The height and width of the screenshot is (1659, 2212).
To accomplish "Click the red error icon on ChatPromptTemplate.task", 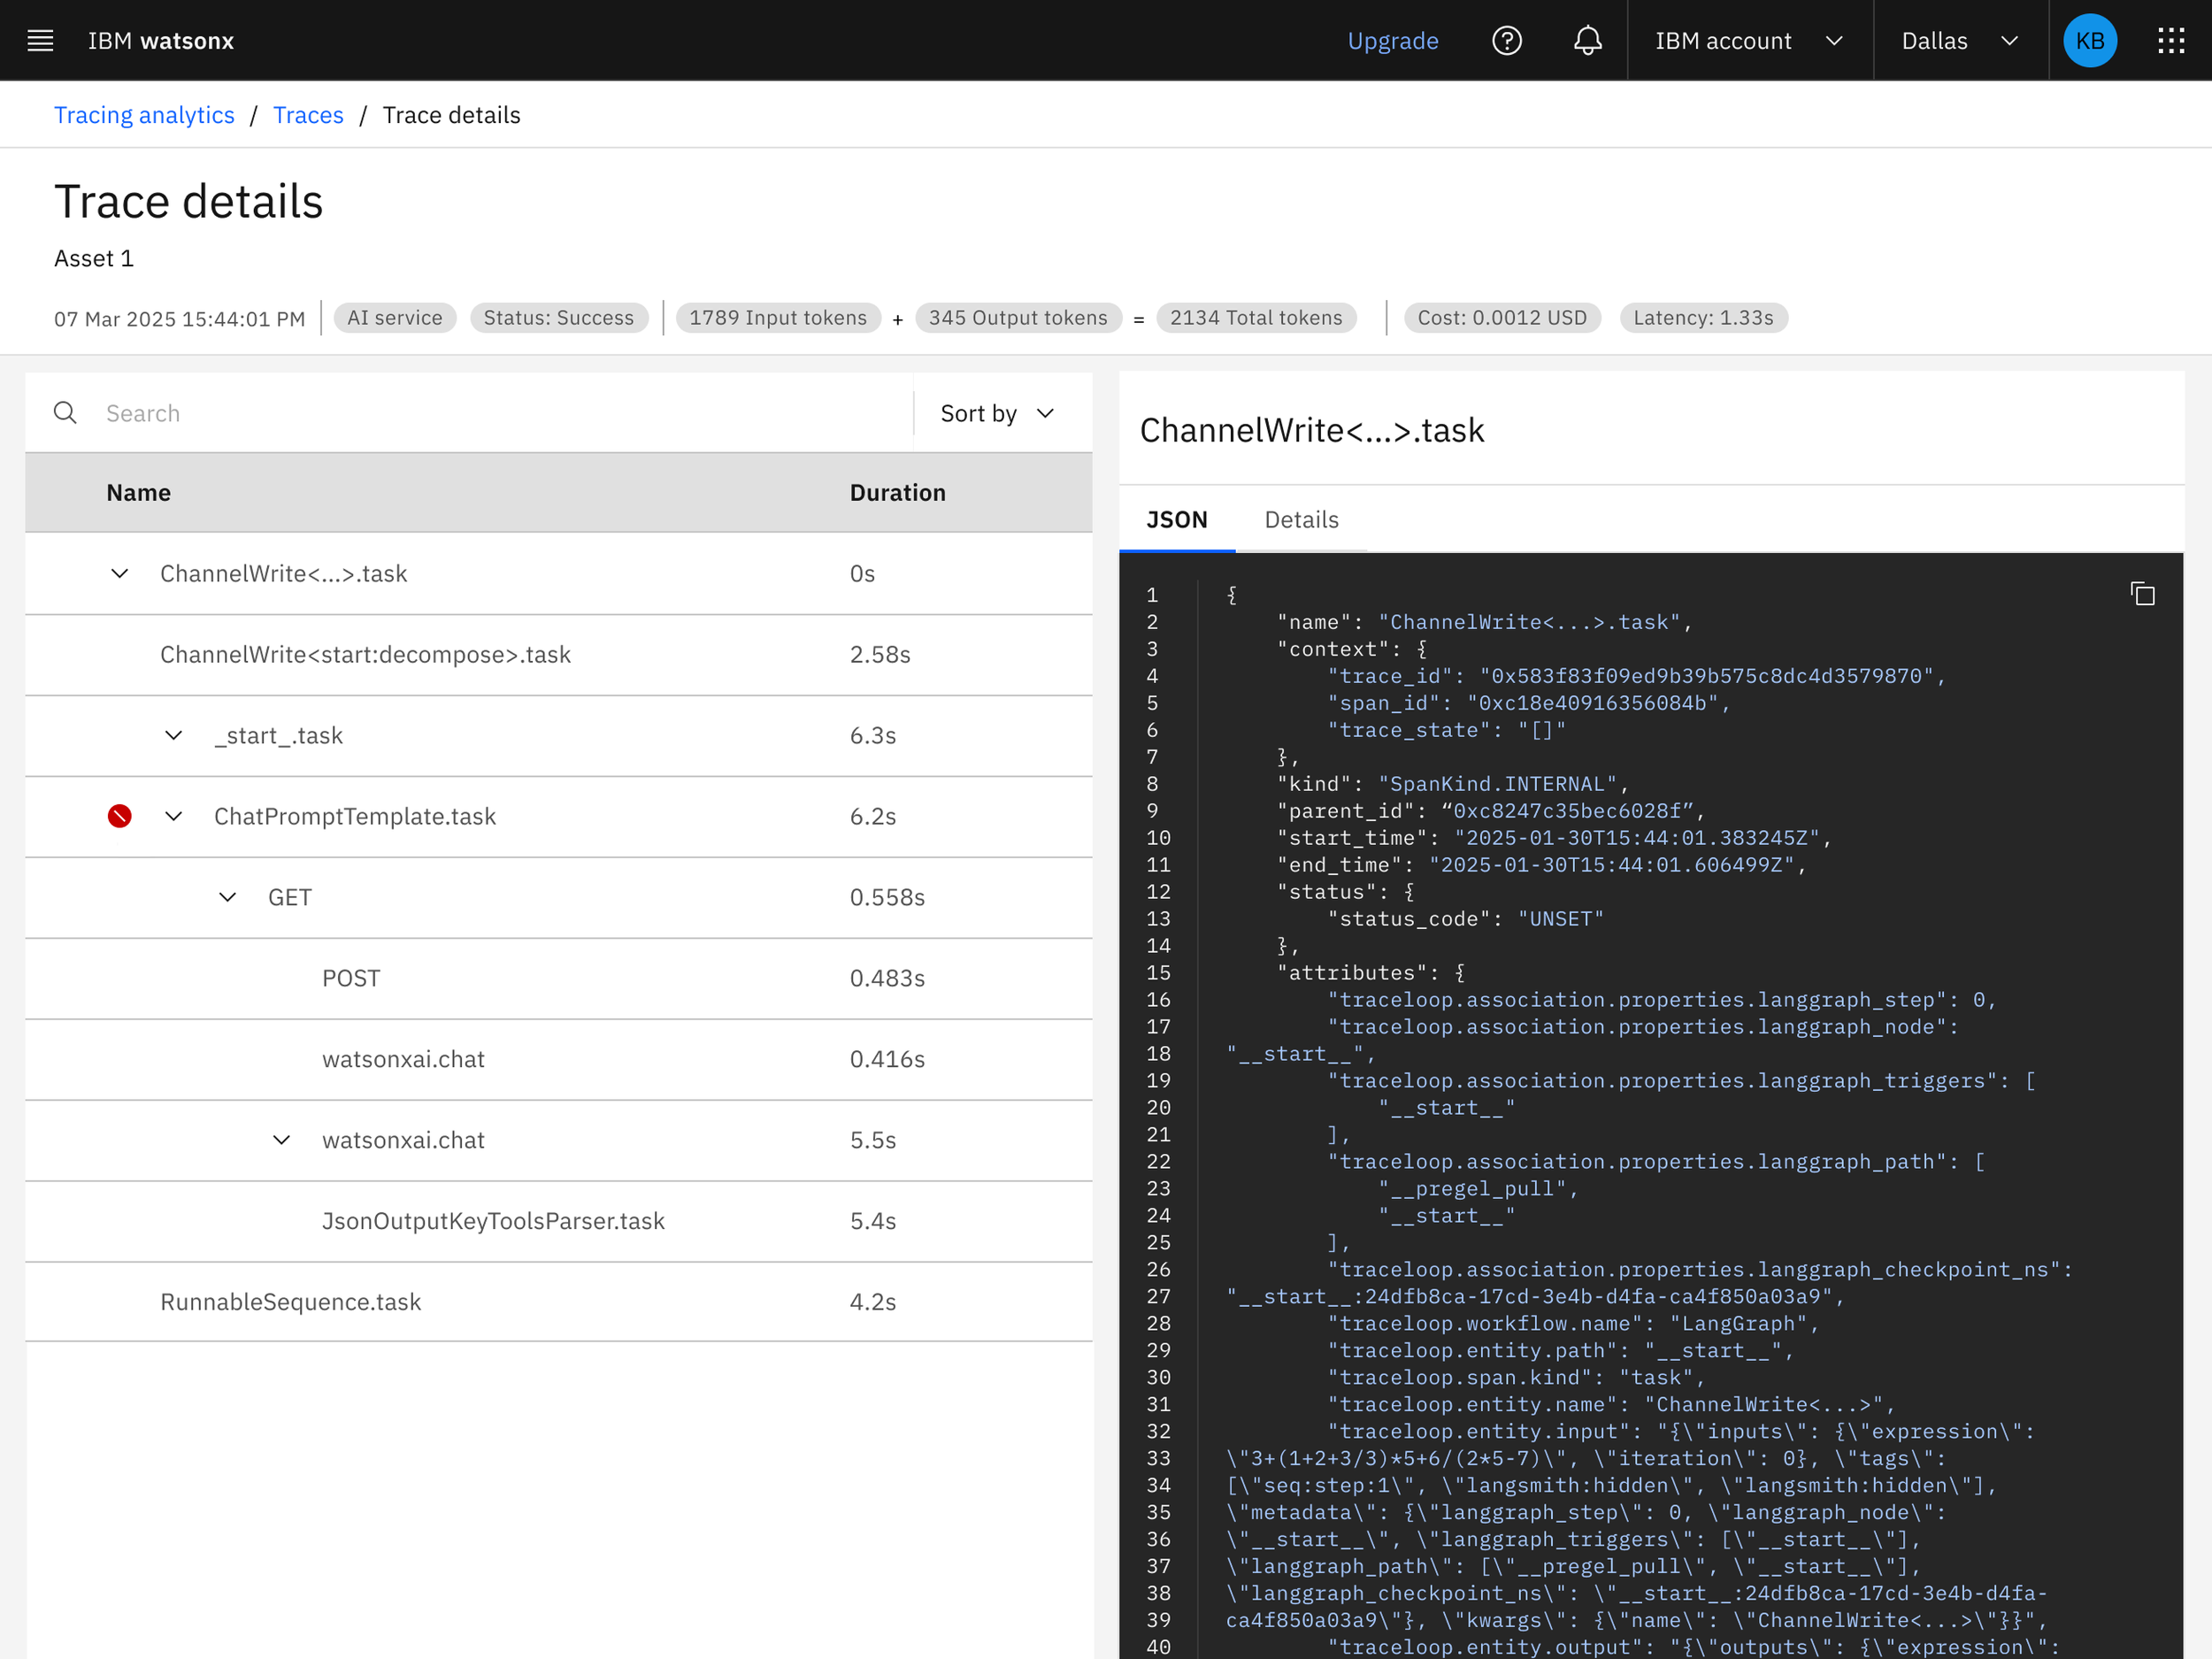I will pyautogui.click(x=119, y=816).
